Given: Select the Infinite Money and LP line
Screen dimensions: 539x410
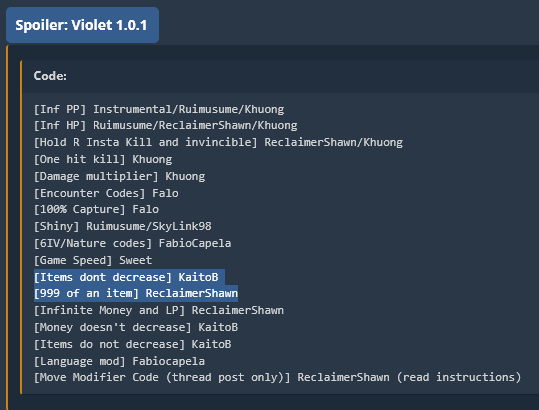Looking at the screenshot, I should click(159, 310).
